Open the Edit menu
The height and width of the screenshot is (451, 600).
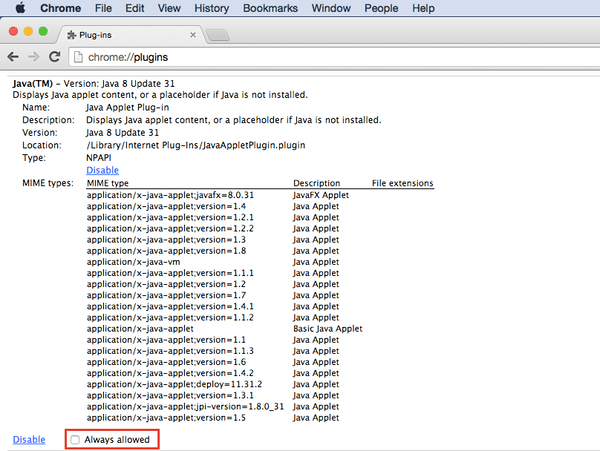135,8
